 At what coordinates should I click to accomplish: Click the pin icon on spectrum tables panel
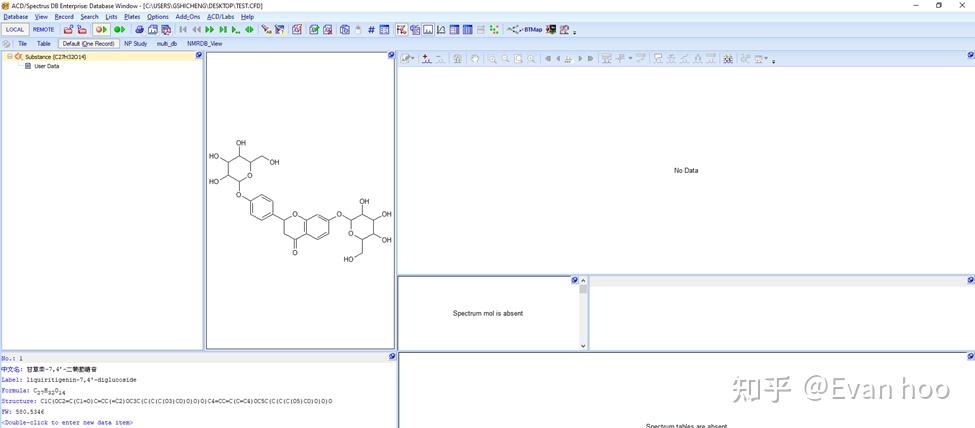pyautogui.click(x=971, y=356)
